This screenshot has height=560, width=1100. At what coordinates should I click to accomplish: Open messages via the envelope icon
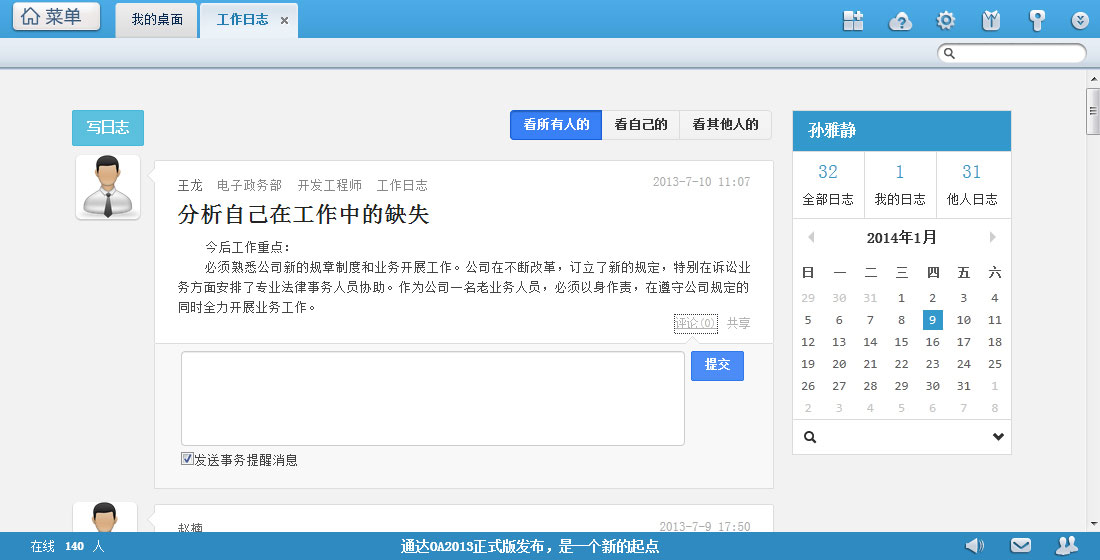(x=1020, y=545)
